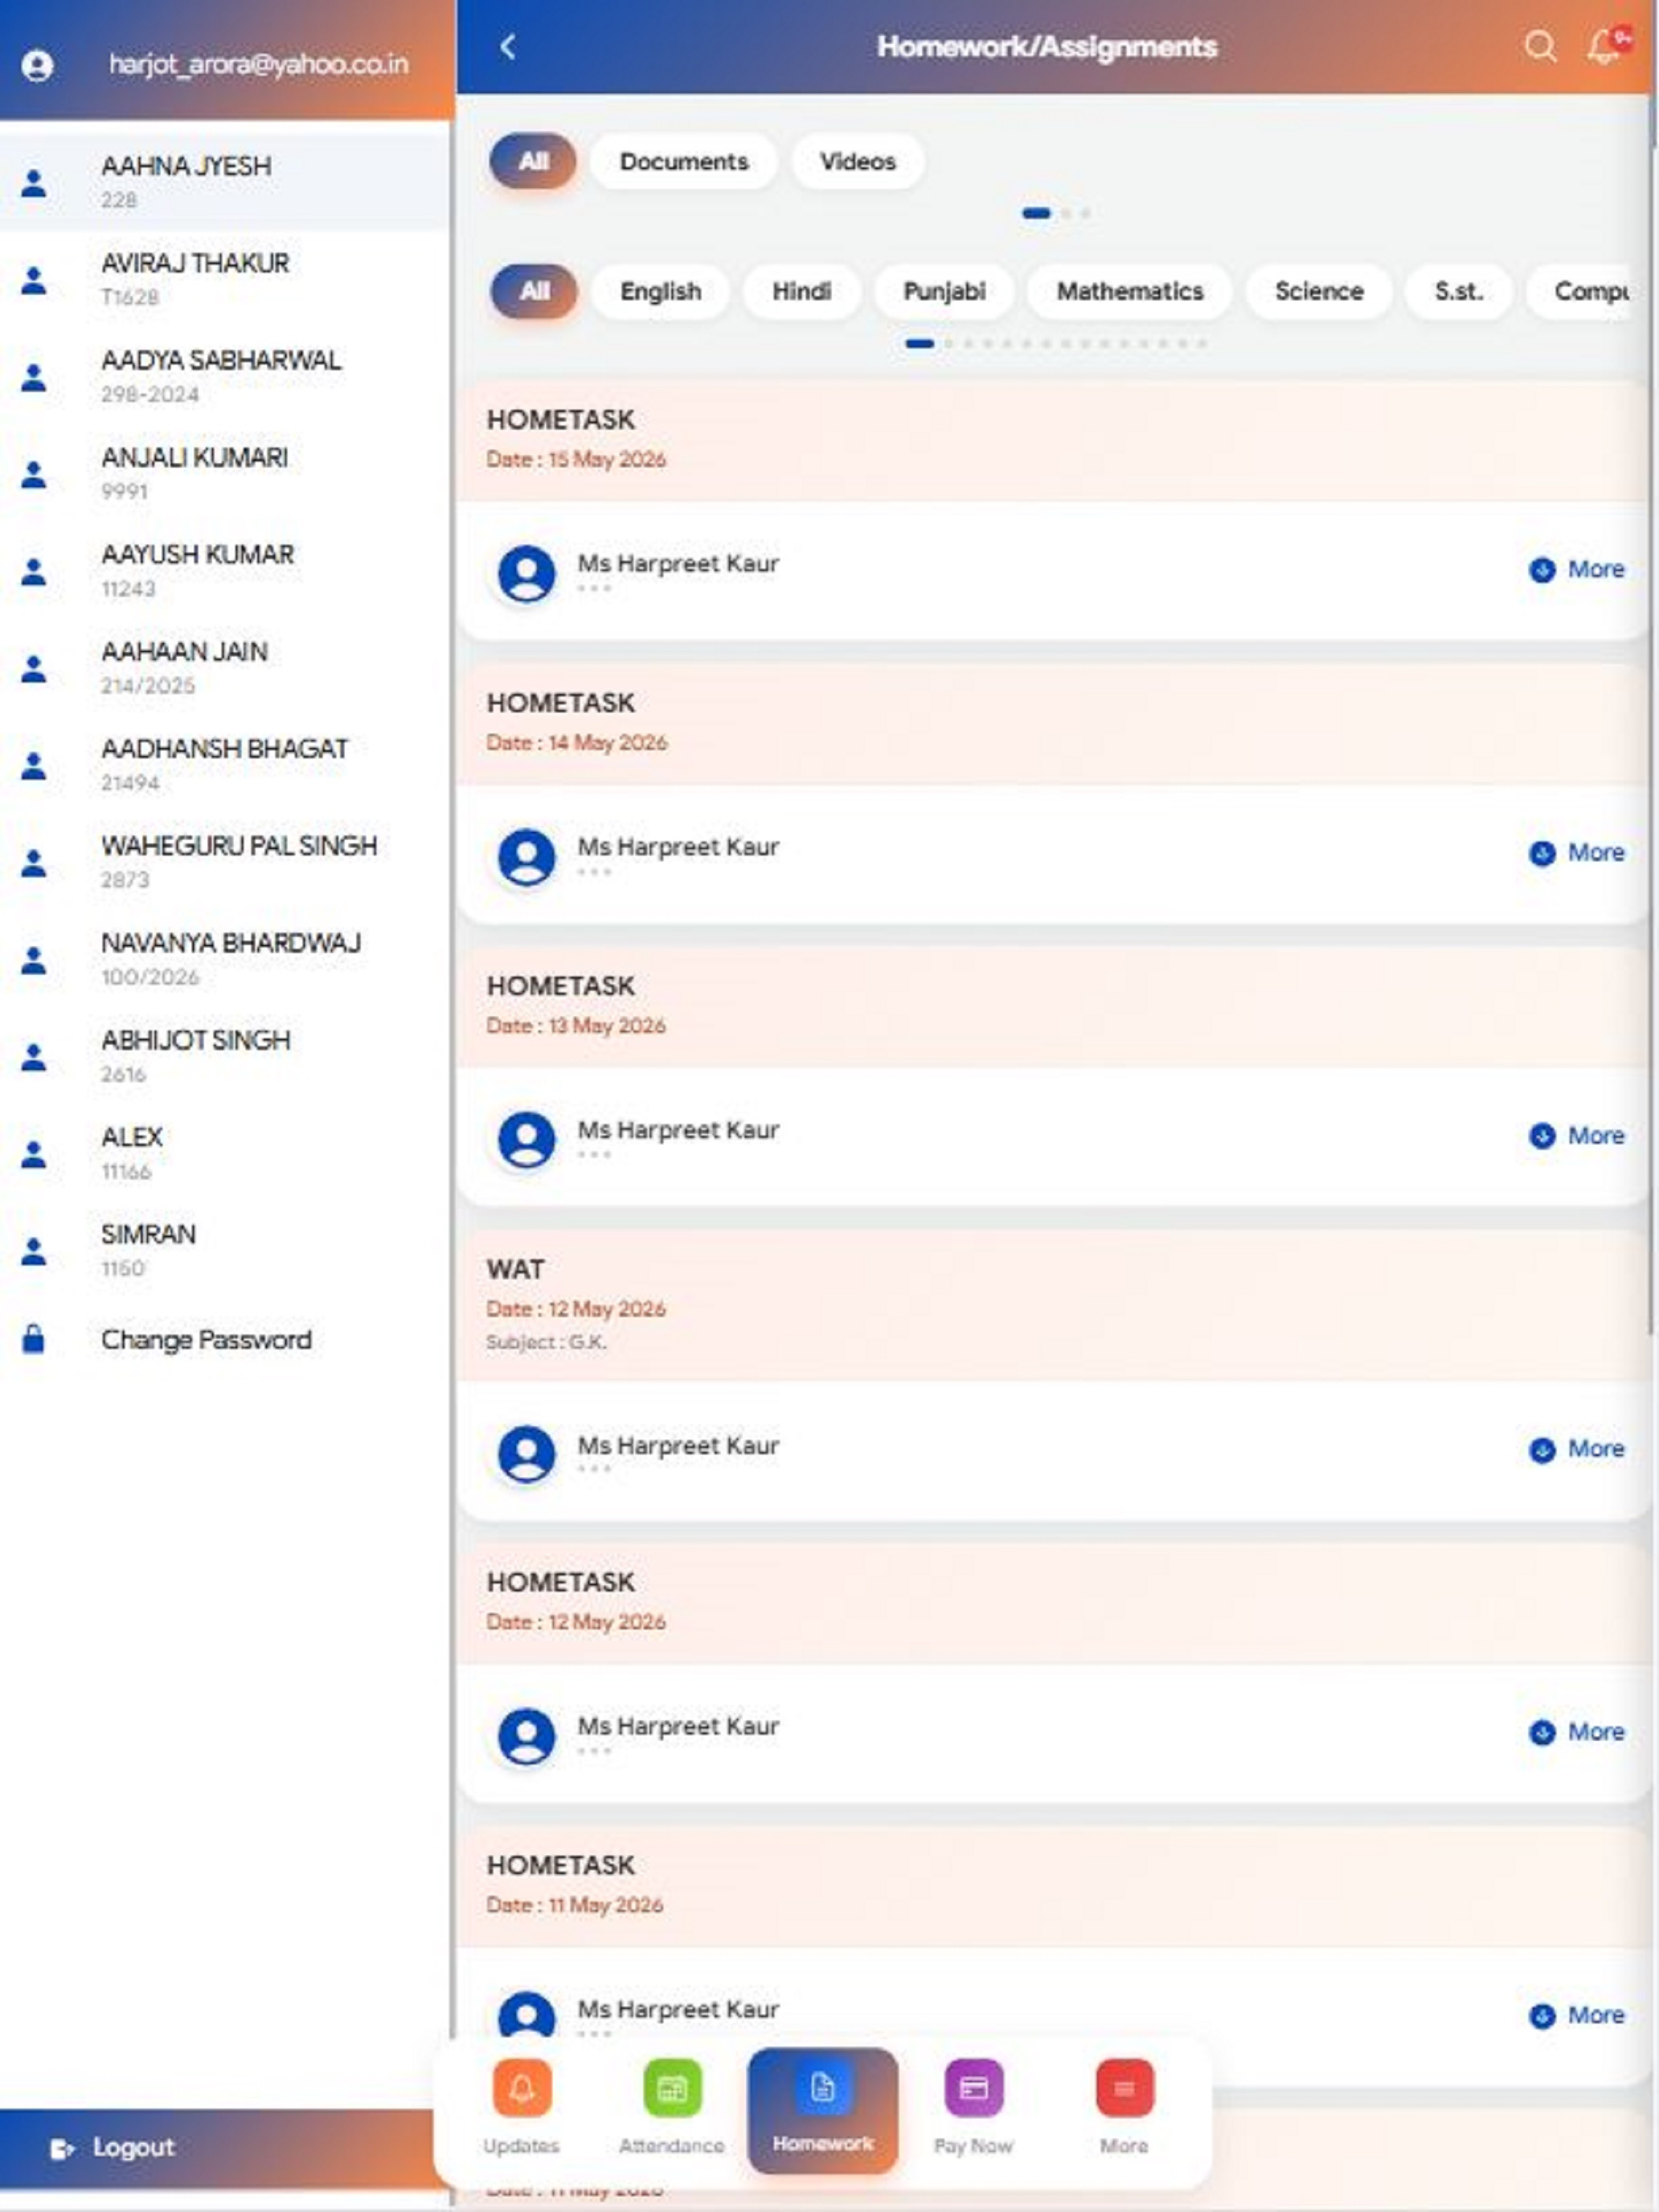Click teacher avatar in 15 May 2026 hometask
Image resolution: width=1659 pixels, height=2212 pixels.
[x=527, y=573]
